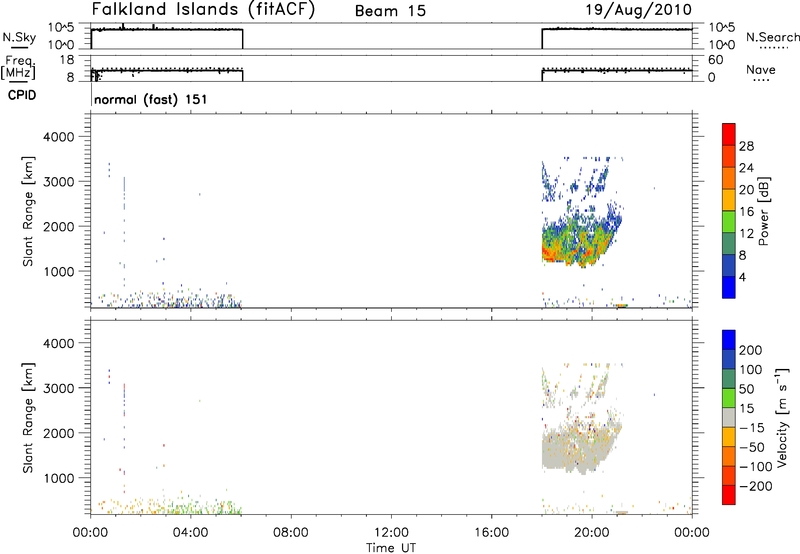Pick the grey -15 to 15 Velocity segment
Viewport: 800px width, 554px height.
729,417
